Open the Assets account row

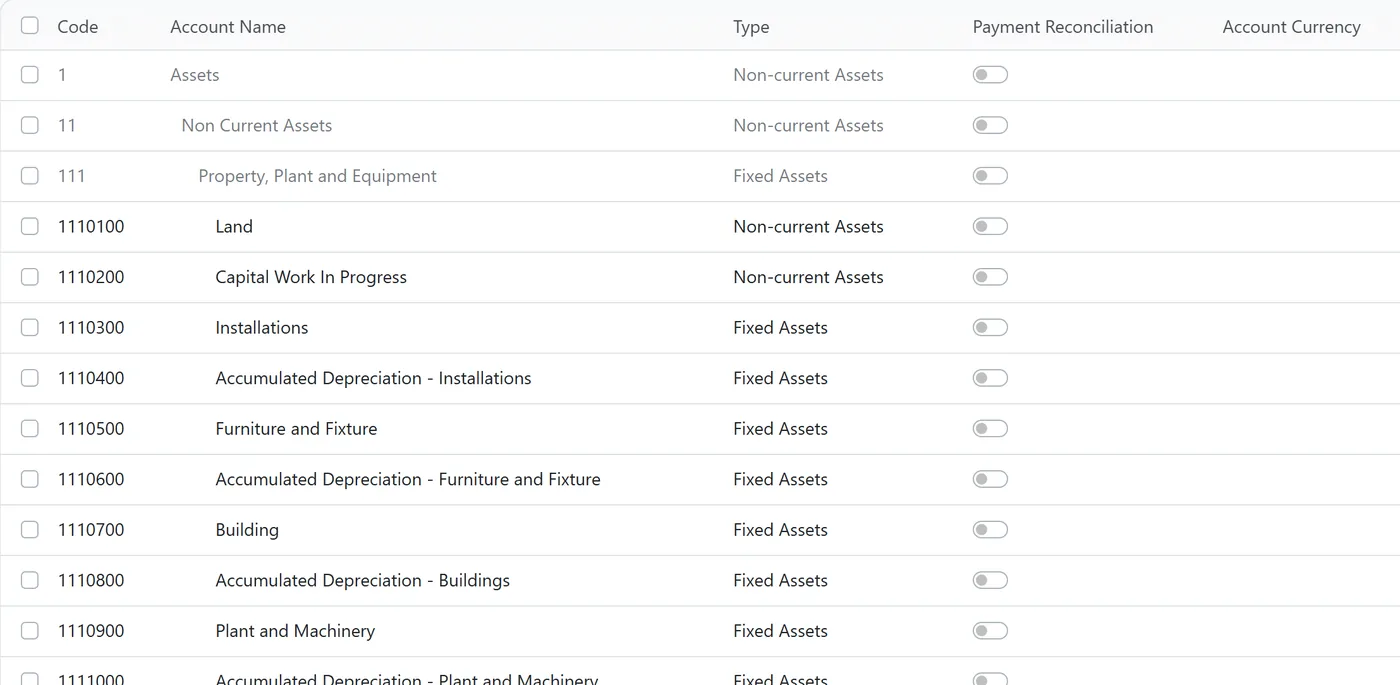pos(195,75)
